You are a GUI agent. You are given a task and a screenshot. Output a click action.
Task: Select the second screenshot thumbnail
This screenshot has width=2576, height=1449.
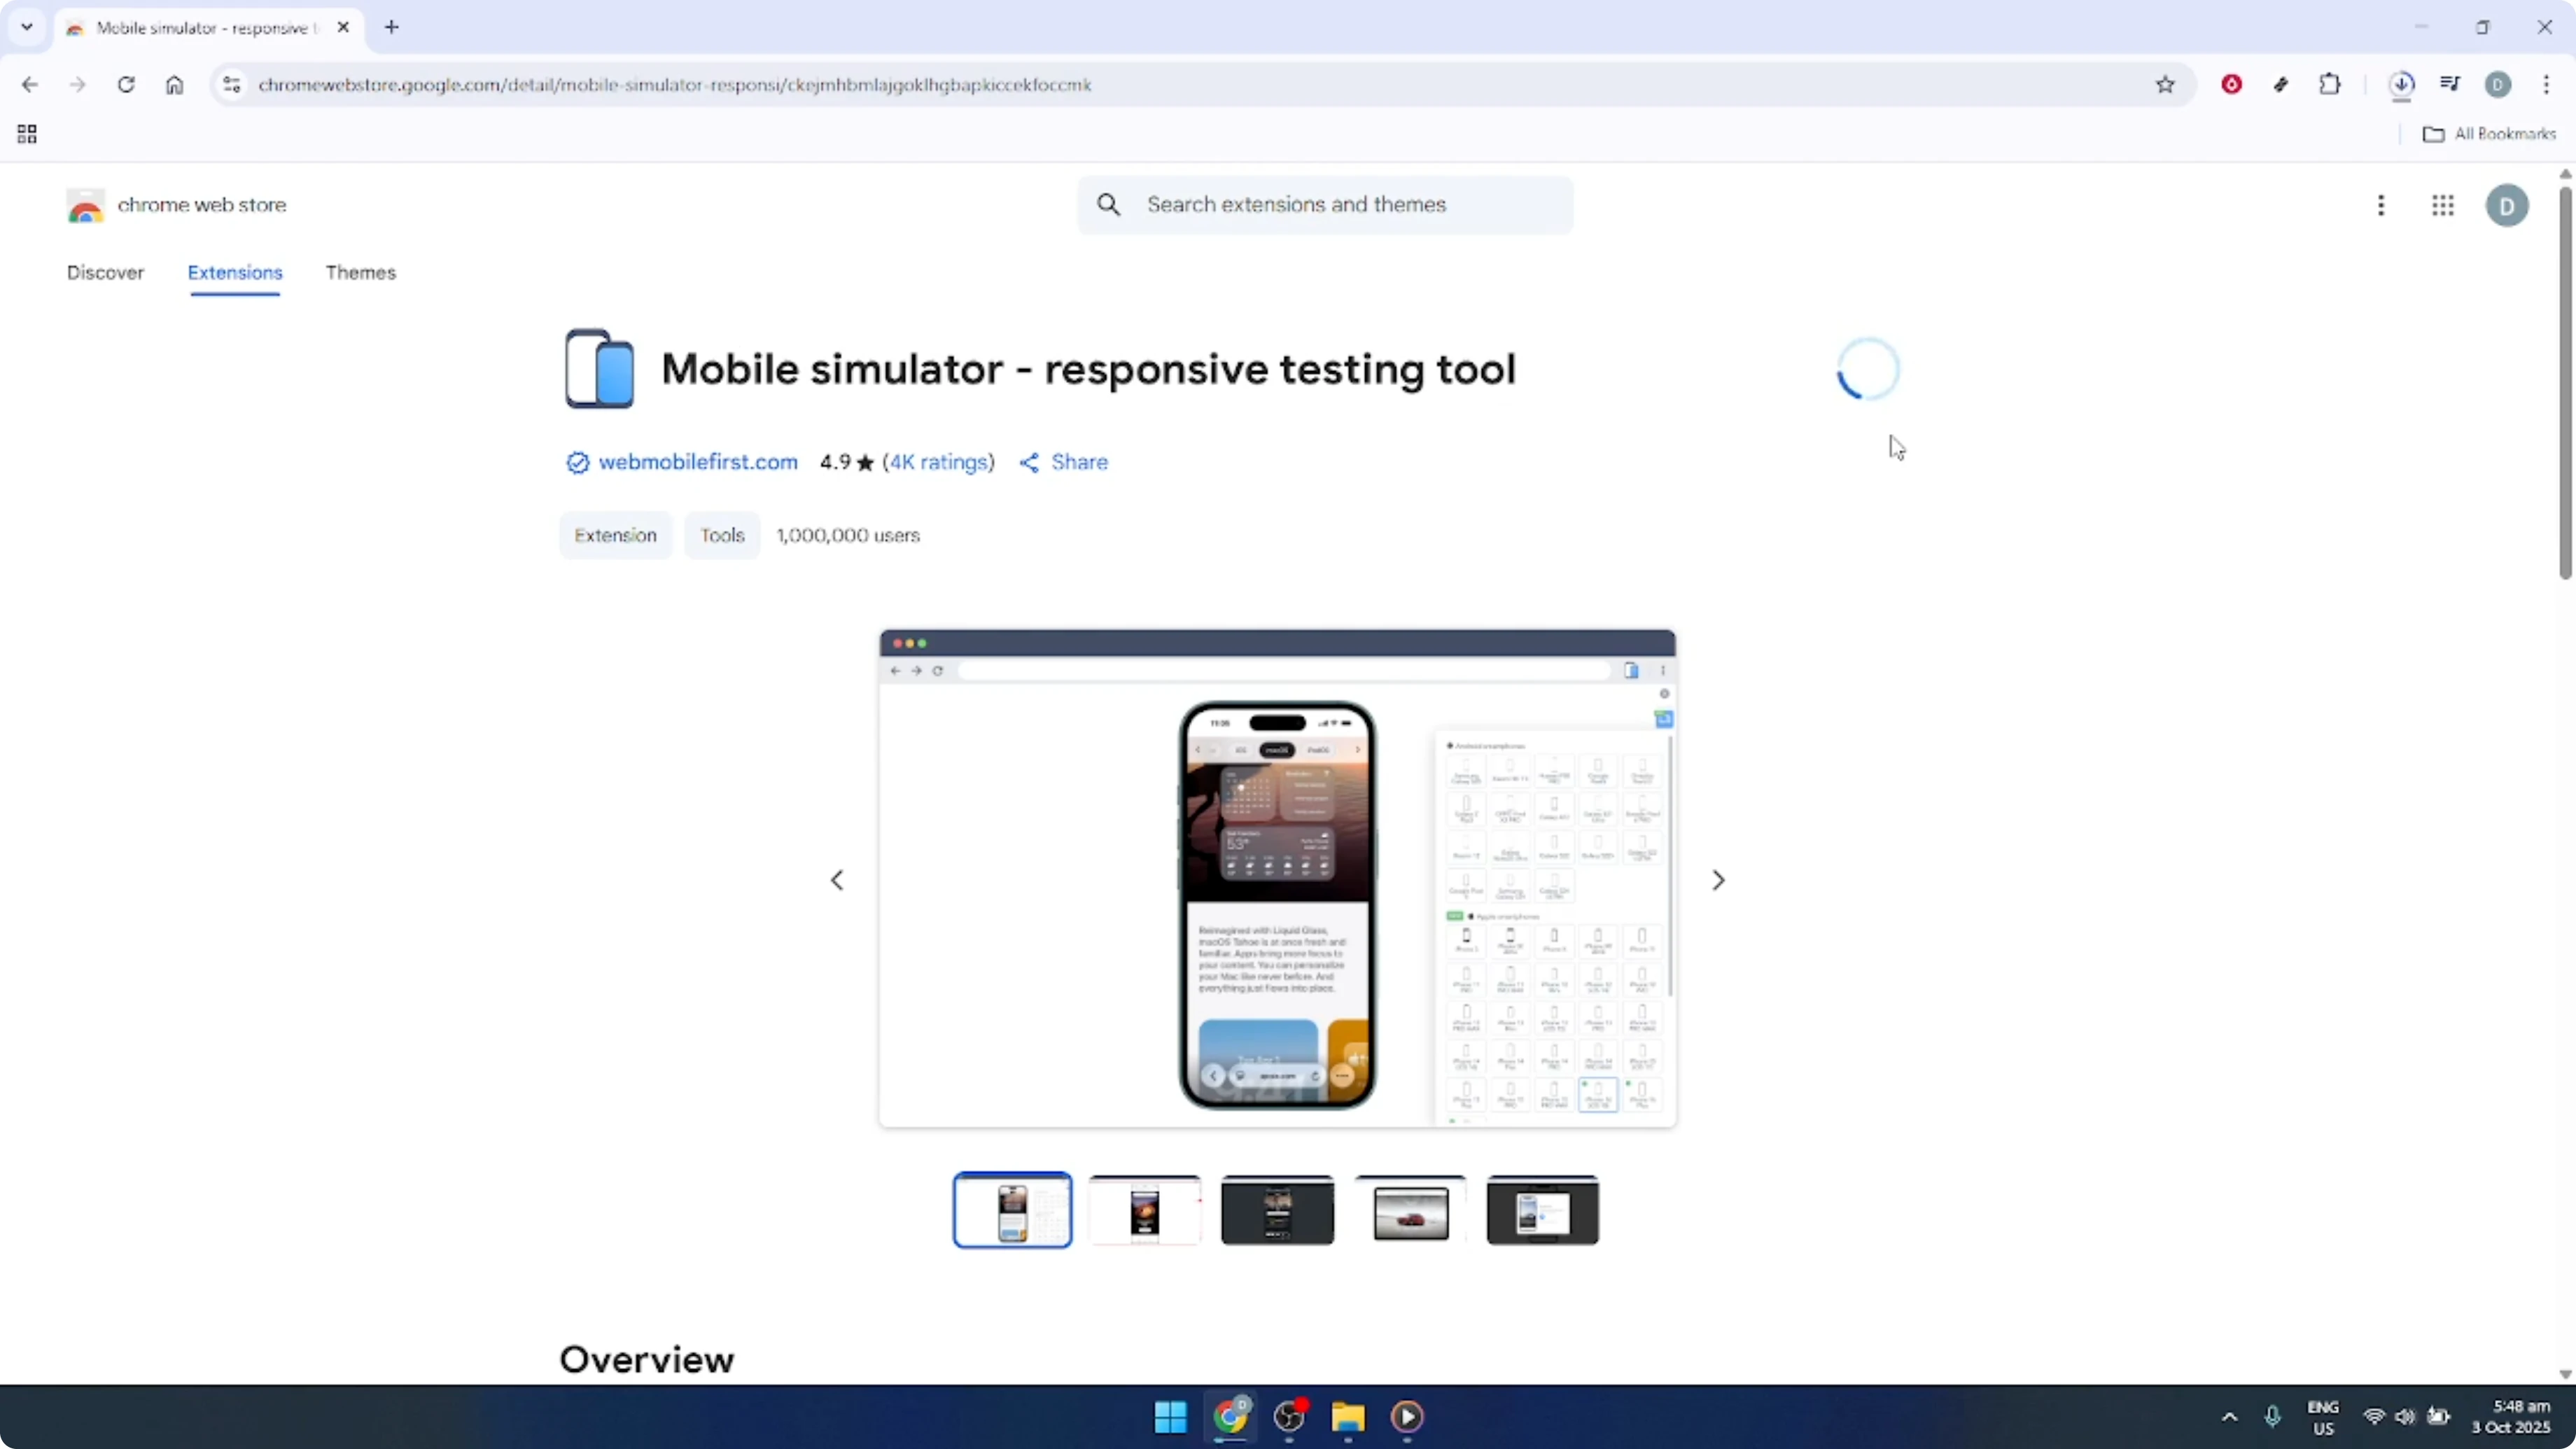tap(1145, 1210)
